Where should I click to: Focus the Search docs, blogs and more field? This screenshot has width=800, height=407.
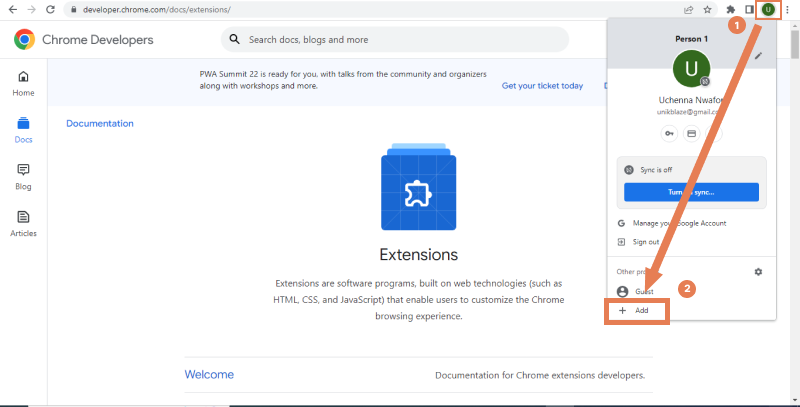click(x=394, y=39)
